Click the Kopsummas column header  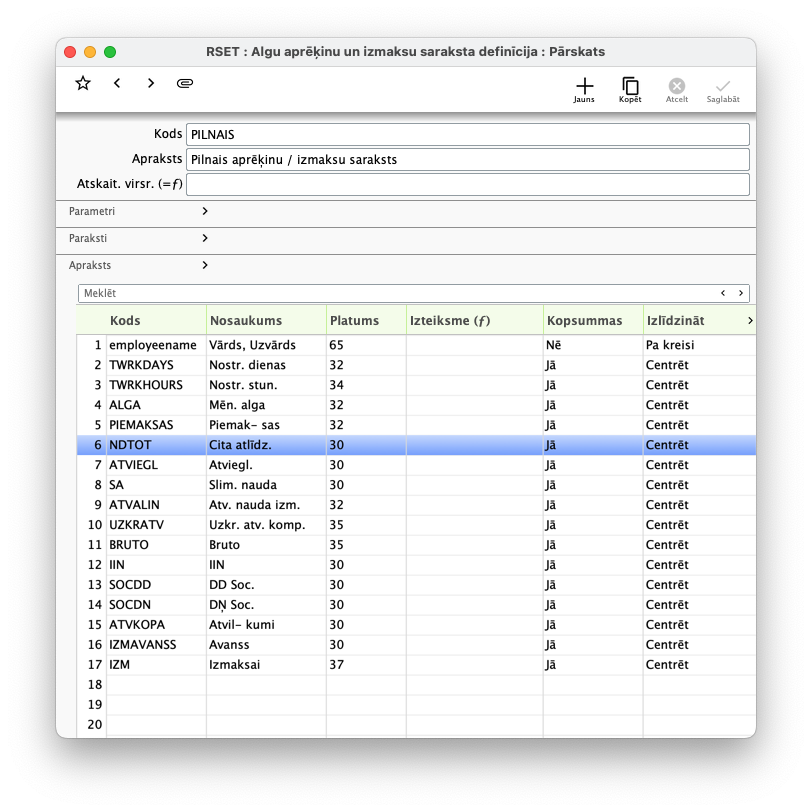(x=592, y=321)
